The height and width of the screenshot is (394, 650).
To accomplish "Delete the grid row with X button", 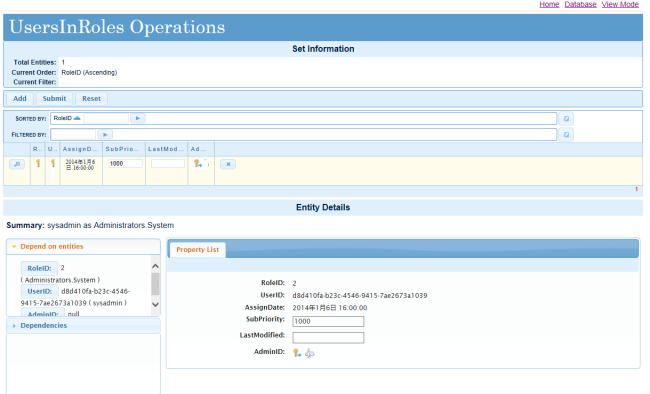I will tap(228, 164).
